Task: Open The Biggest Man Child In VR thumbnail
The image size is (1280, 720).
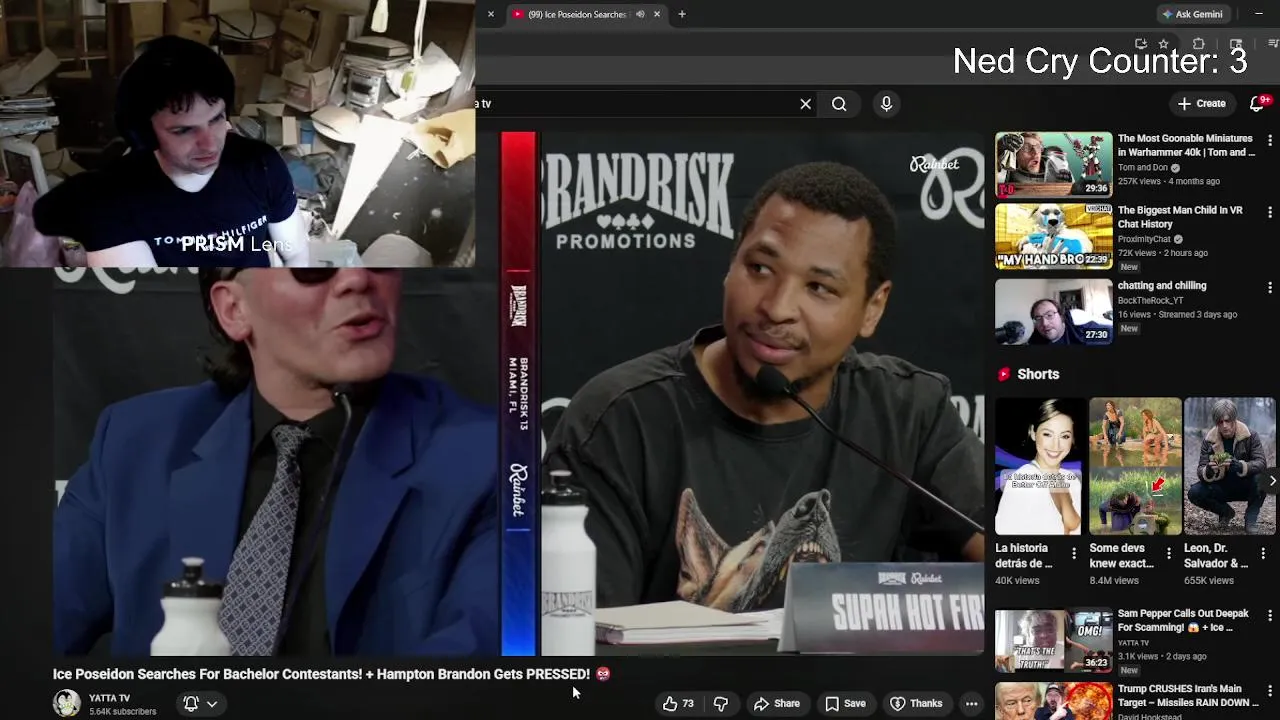Action: 1053,237
